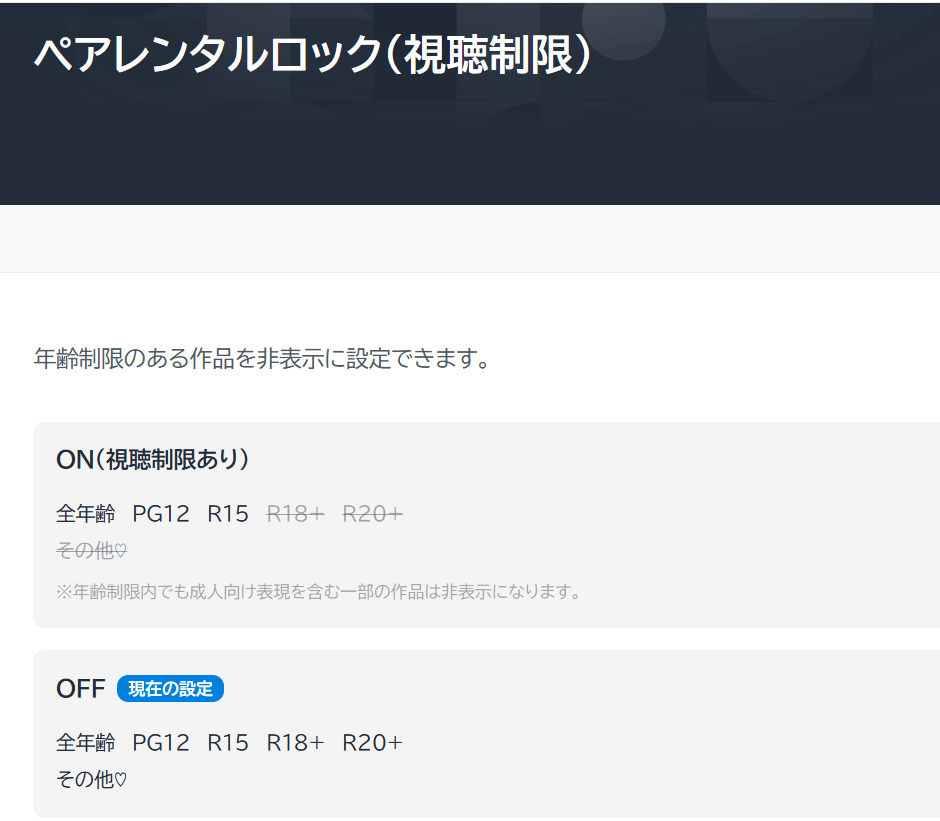The height and width of the screenshot is (821, 940).
Task: Click 全年齢 in the ON card
Action: tap(85, 514)
